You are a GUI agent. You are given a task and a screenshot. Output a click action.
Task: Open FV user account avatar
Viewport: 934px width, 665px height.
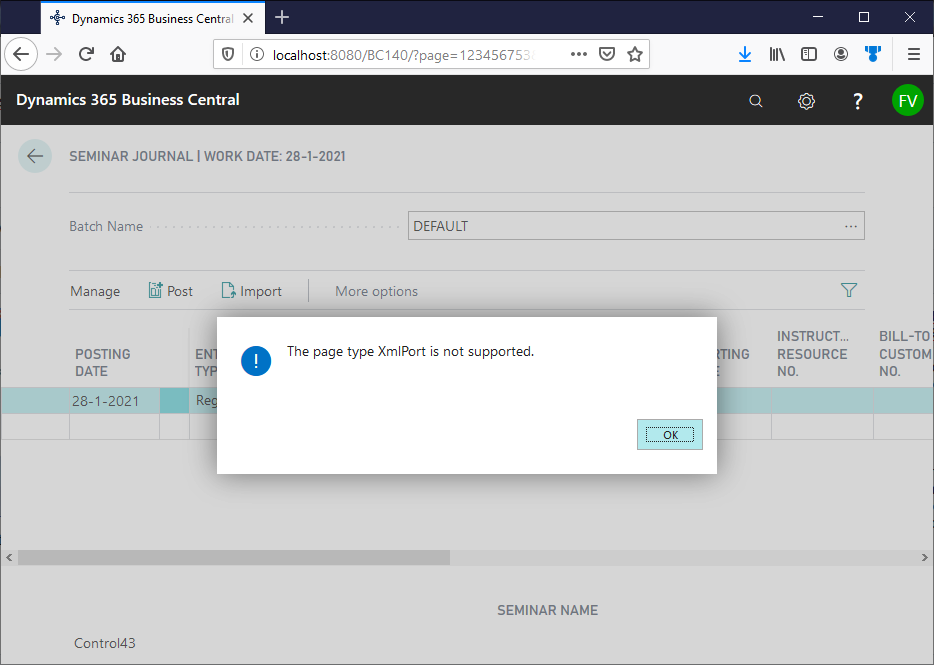(907, 100)
